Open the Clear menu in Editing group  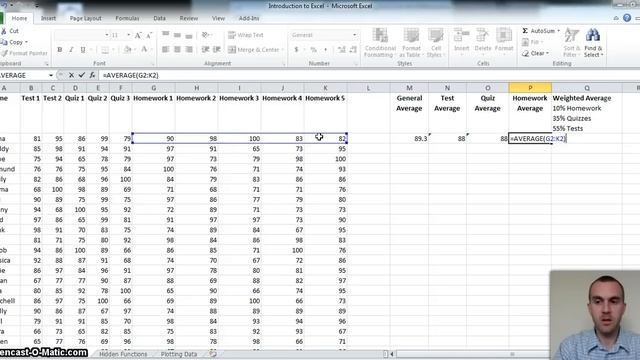click(536, 53)
